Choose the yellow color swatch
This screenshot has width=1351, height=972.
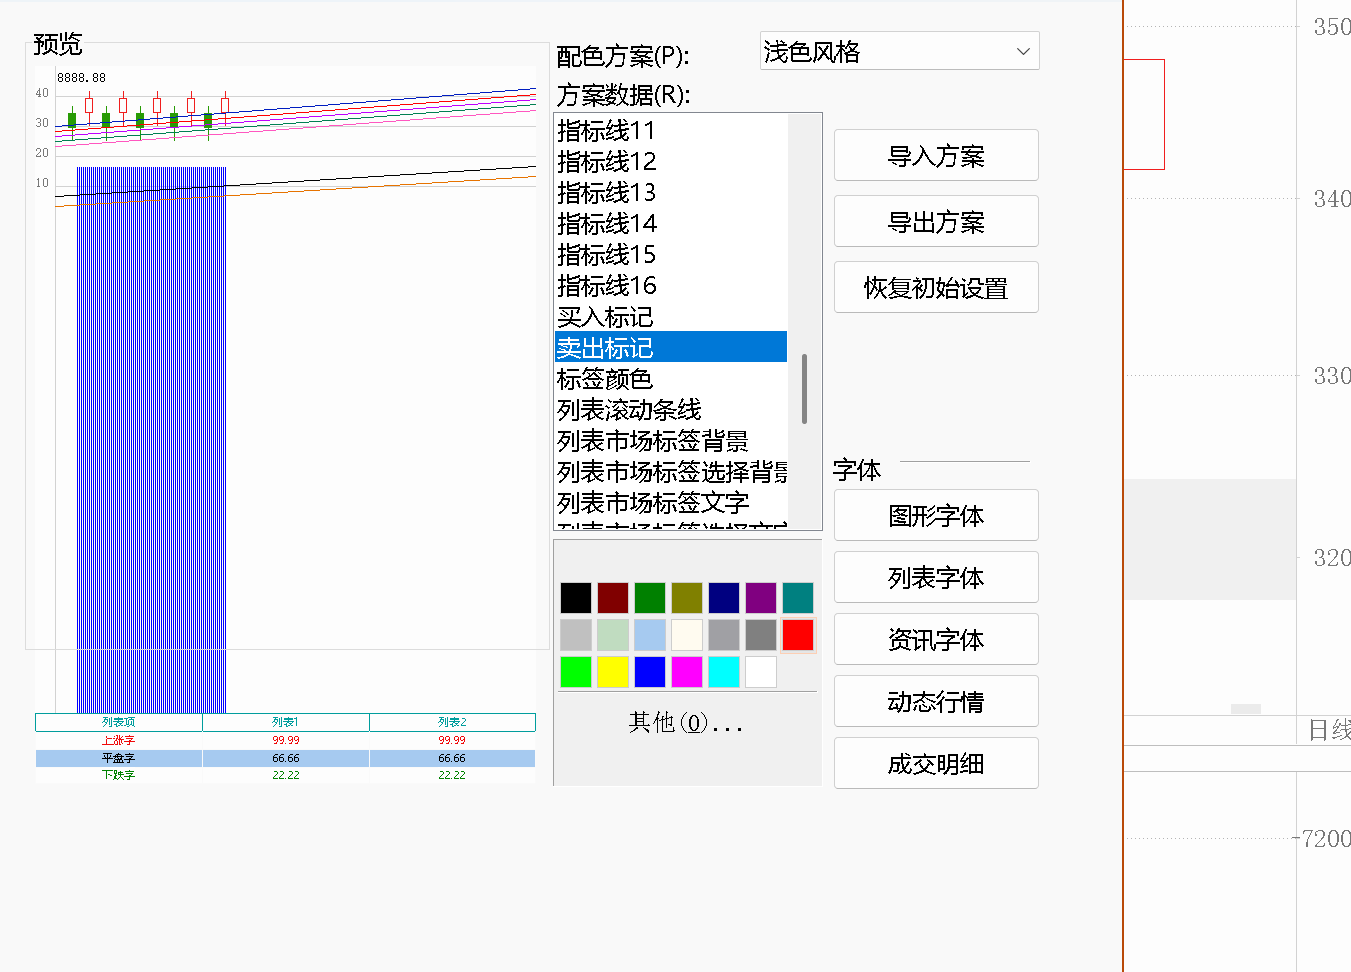pos(612,672)
